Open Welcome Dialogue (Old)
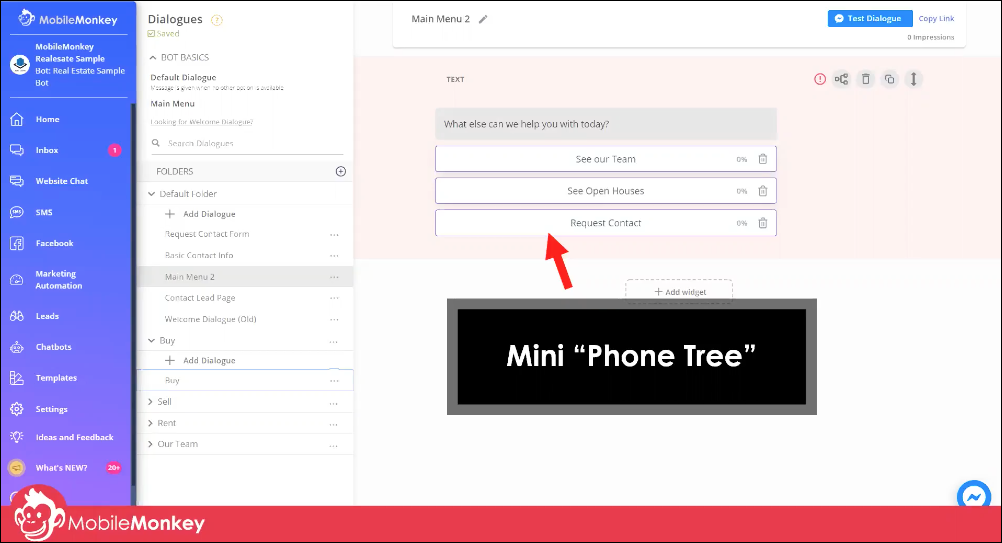This screenshot has height=543, width=1002. point(210,319)
